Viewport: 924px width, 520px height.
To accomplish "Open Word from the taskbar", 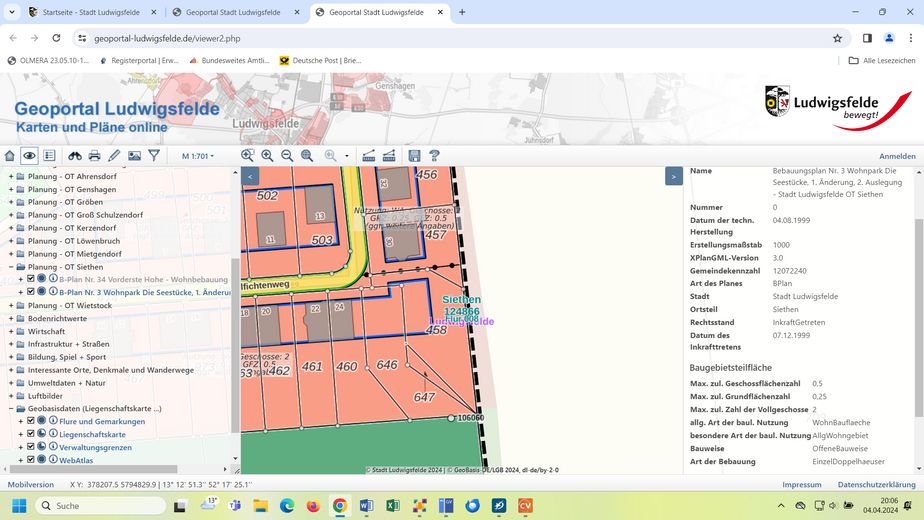I will 366,506.
